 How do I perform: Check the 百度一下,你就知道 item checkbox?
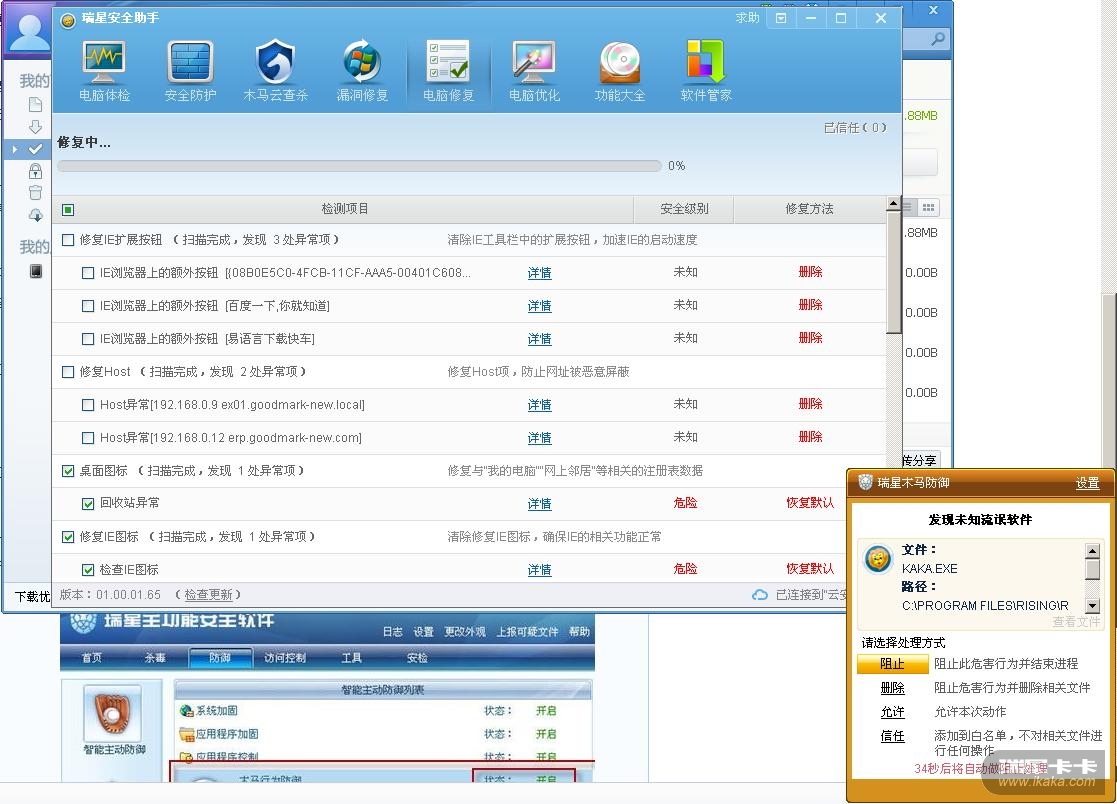click(88, 306)
